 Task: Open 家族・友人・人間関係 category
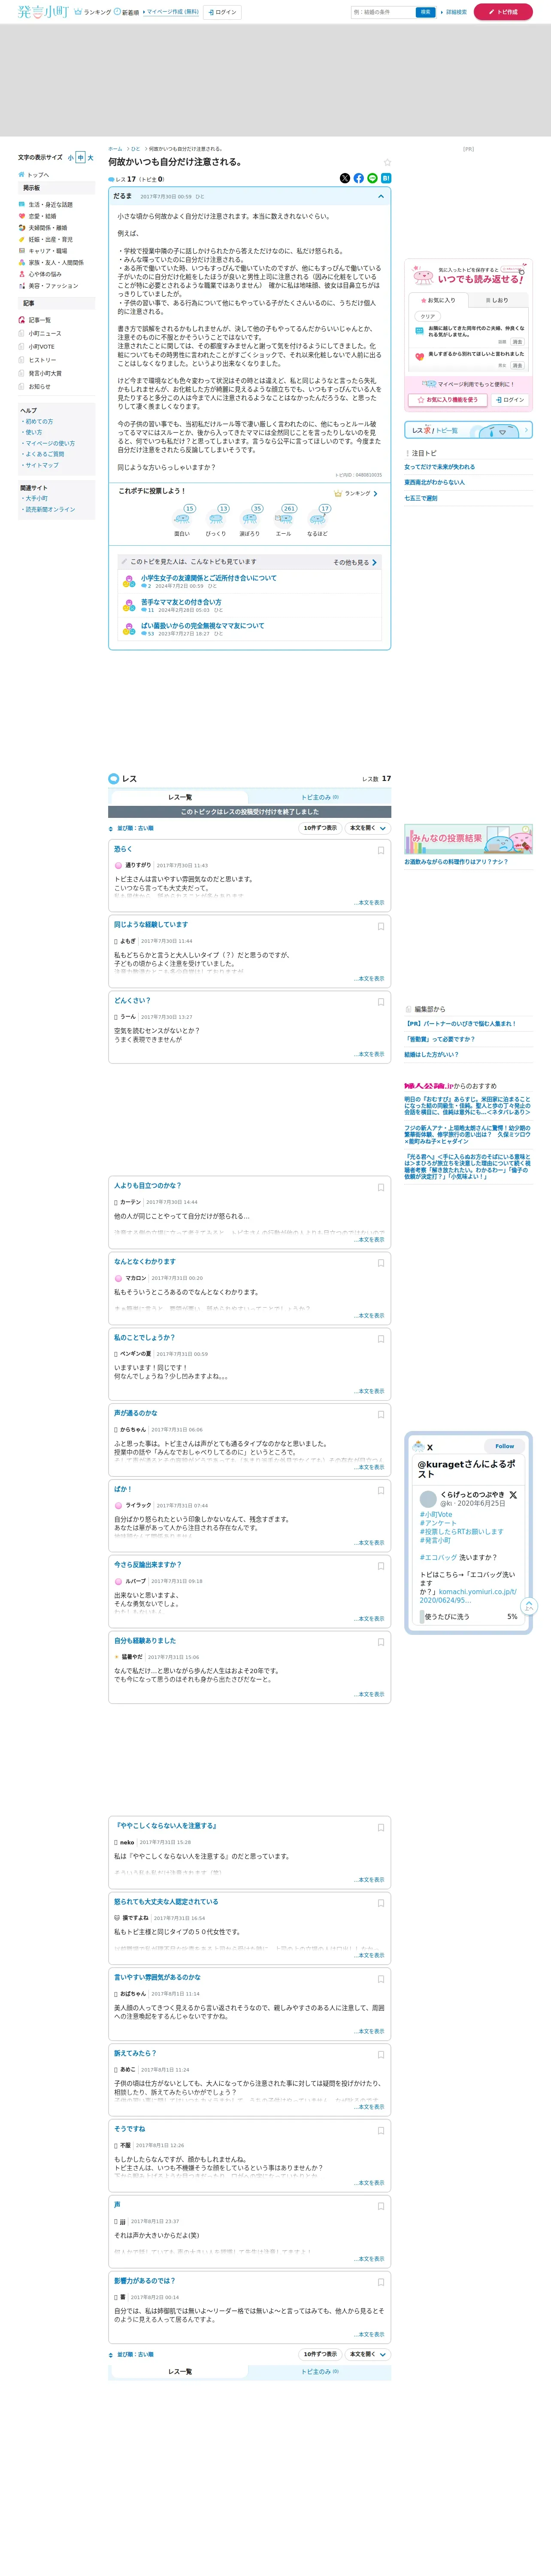(x=51, y=263)
